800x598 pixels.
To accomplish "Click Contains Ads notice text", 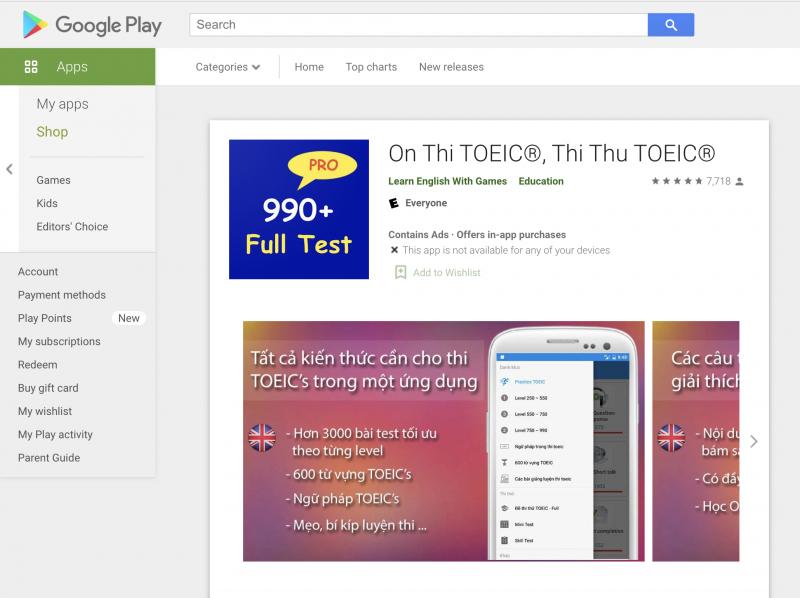I will click(x=418, y=235).
